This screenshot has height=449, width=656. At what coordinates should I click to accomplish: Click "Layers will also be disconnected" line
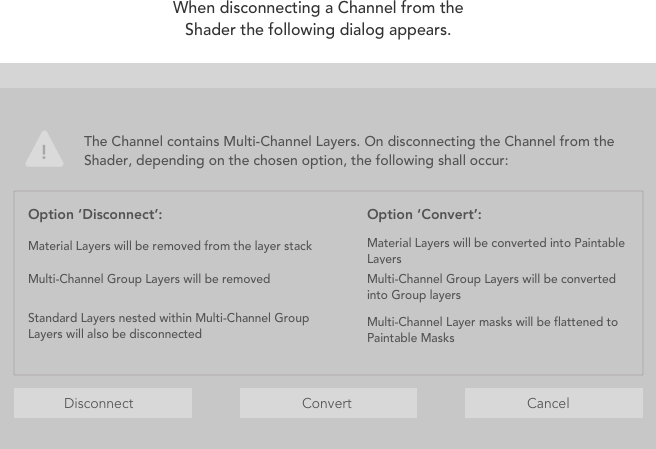coord(115,334)
